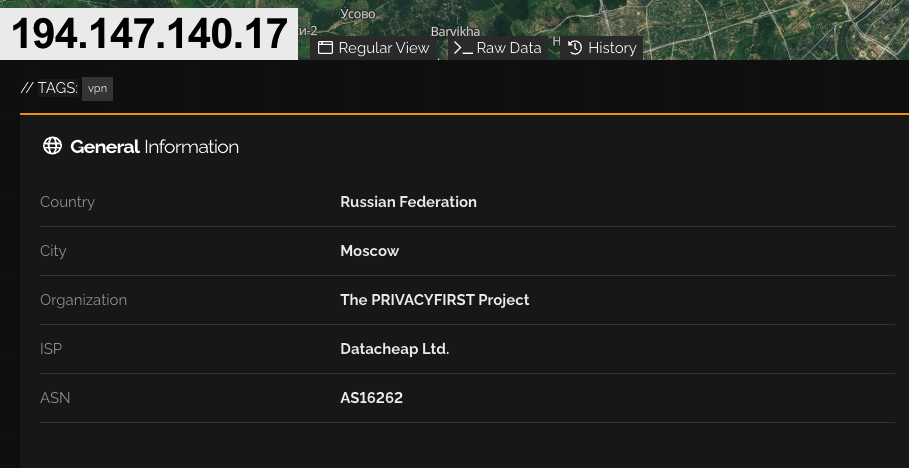The width and height of the screenshot is (909, 468).
Task: Click the globe icon next to General Information
Action: click(52, 146)
